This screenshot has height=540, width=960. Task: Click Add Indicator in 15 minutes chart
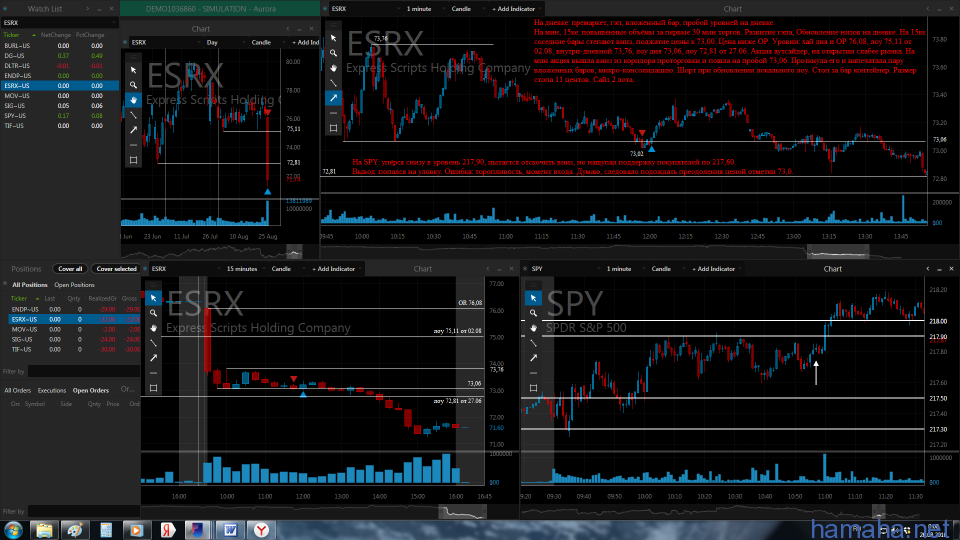[334, 269]
